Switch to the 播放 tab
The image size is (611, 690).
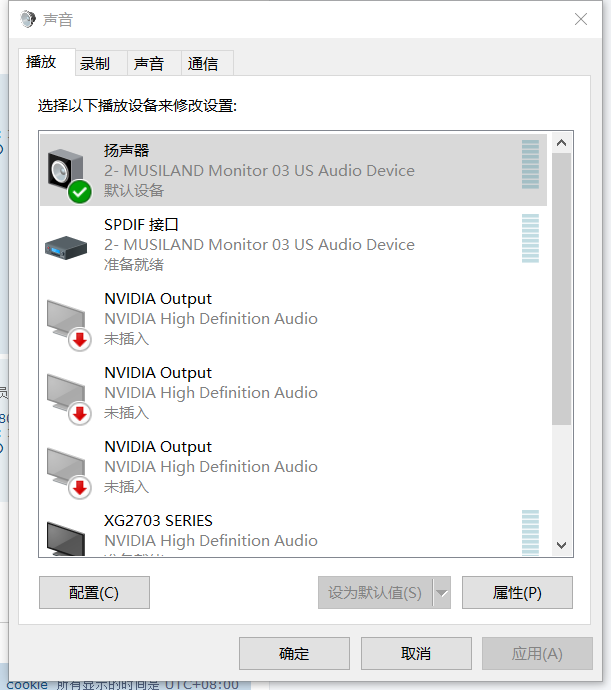click(47, 62)
